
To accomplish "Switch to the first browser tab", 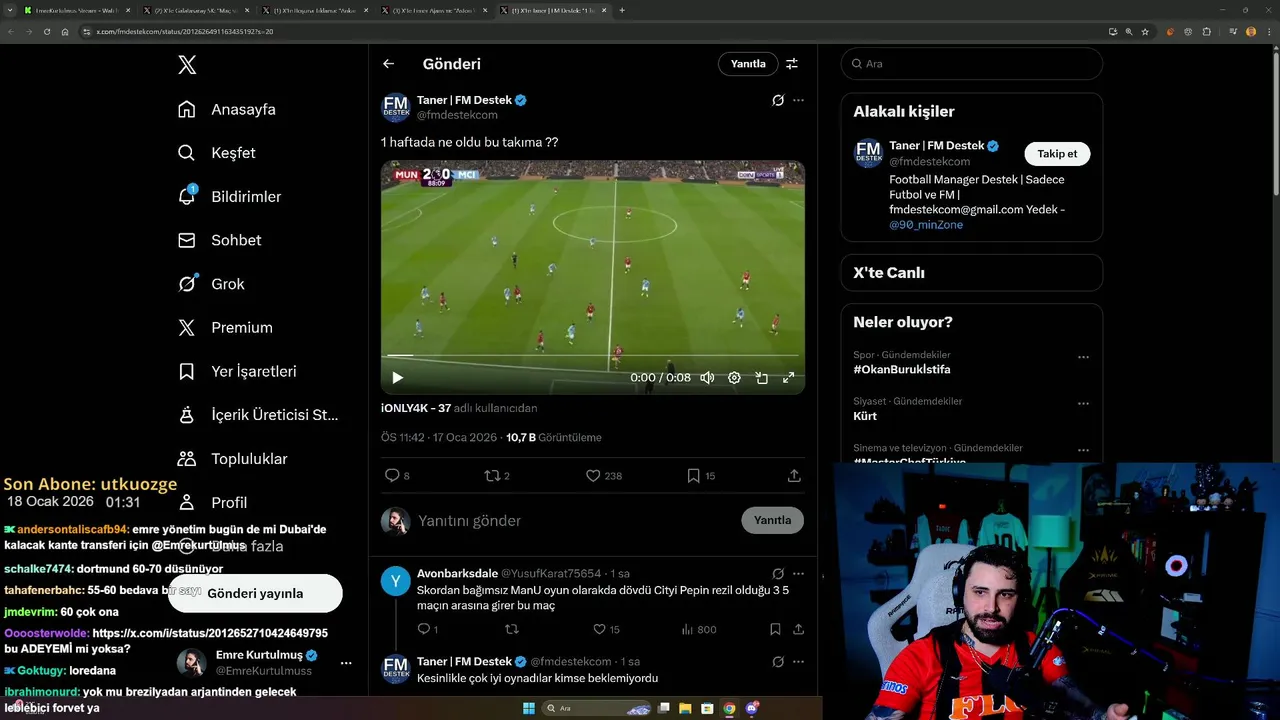I will click(77, 10).
